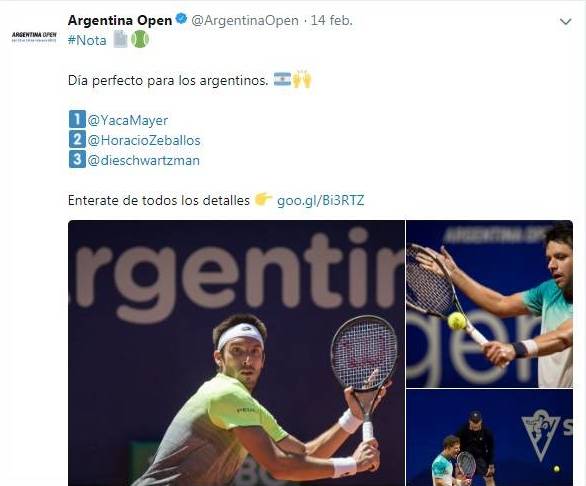The width and height of the screenshot is (586, 486).
Task: Click the blue verified badge icon
Action: tap(182, 19)
